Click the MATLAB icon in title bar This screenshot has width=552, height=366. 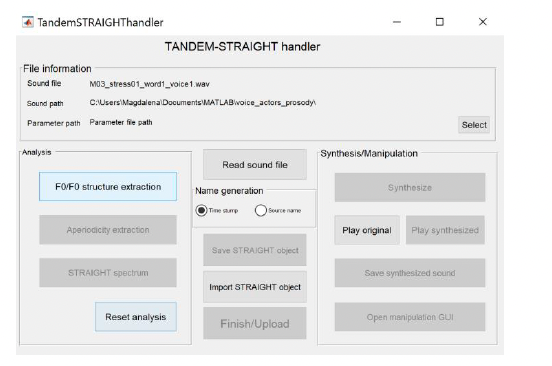point(28,22)
